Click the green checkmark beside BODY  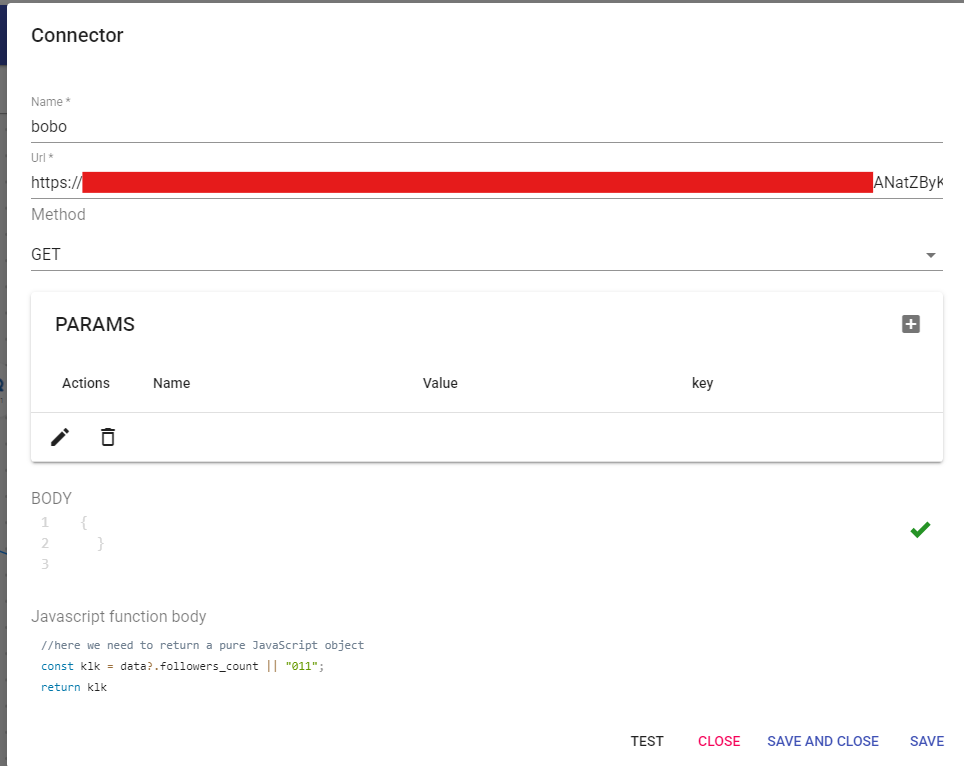[920, 530]
